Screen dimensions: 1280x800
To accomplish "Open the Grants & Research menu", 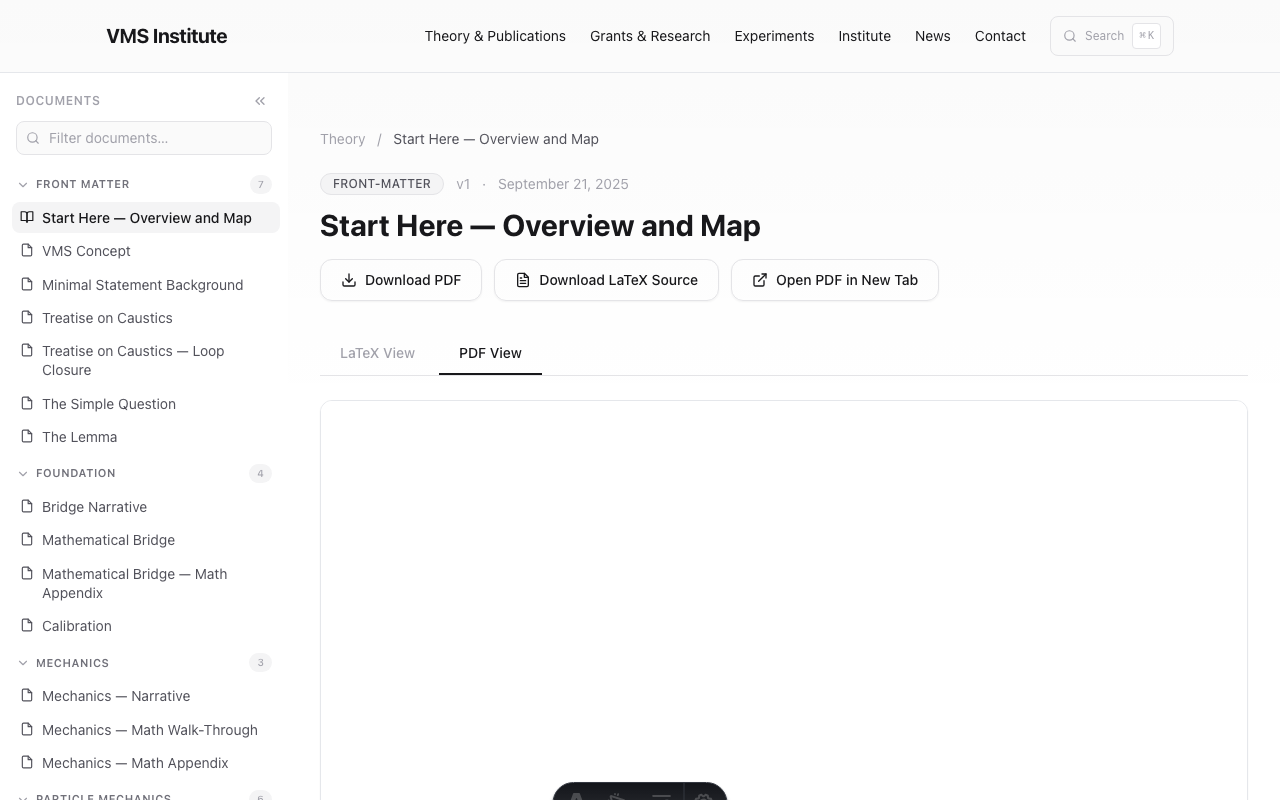I will click(x=650, y=36).
